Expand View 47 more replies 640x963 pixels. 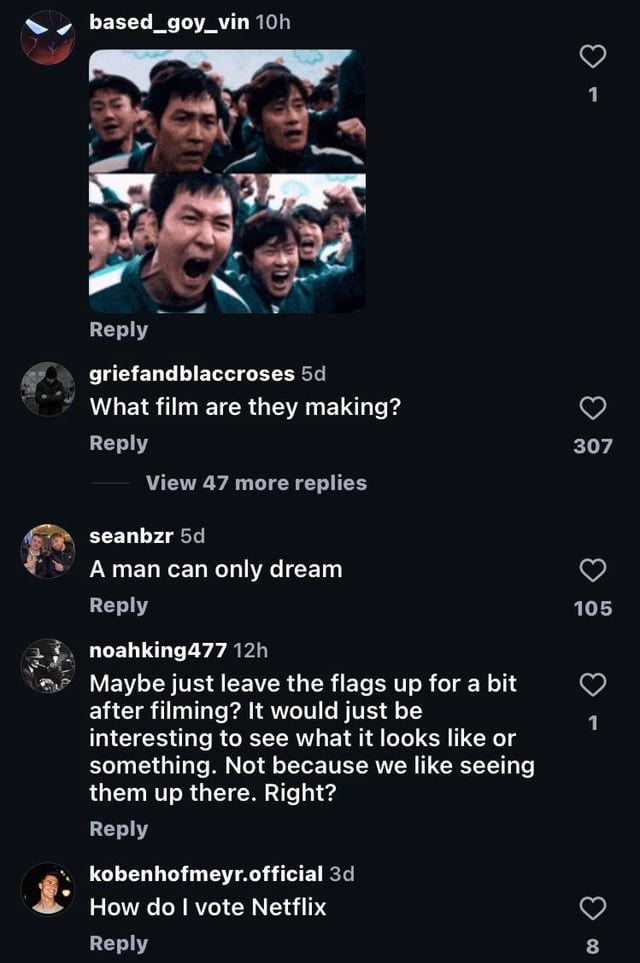pos(256,483)
